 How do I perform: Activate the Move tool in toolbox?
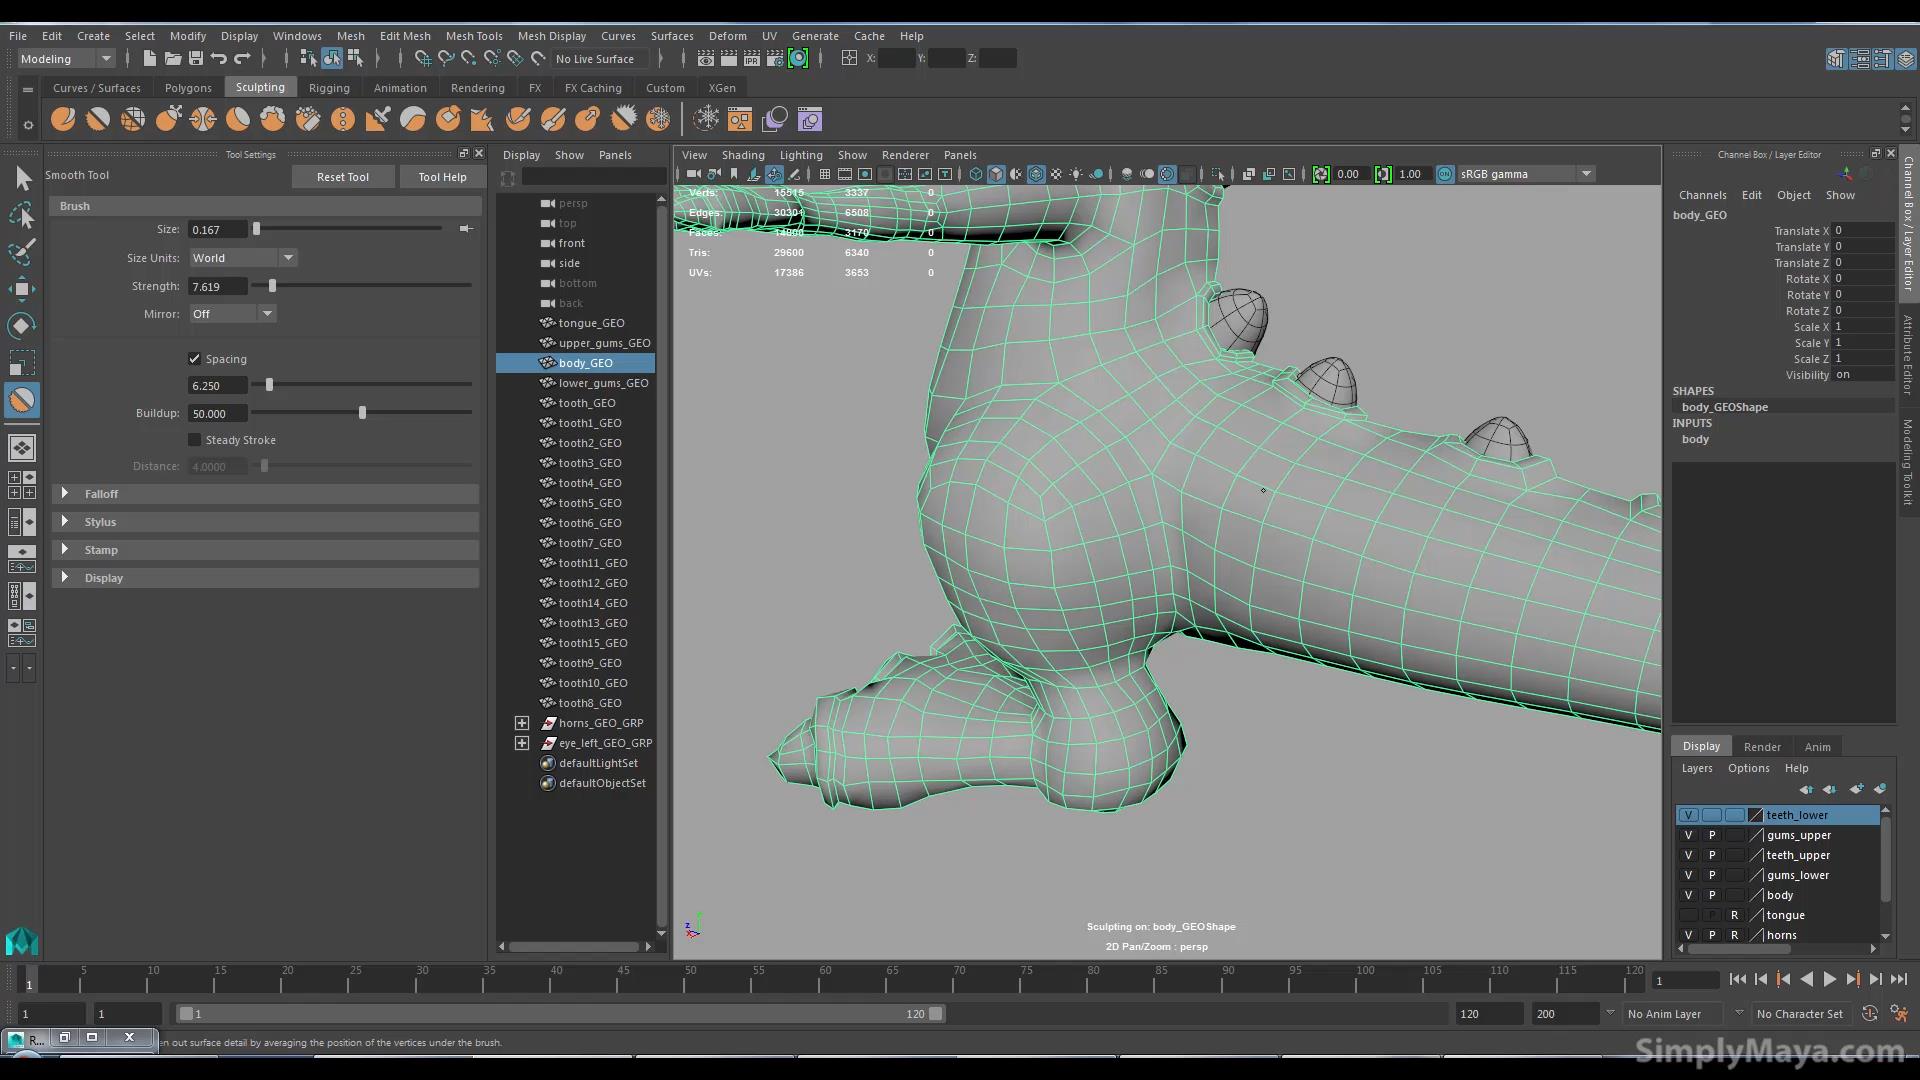point(23,289)
